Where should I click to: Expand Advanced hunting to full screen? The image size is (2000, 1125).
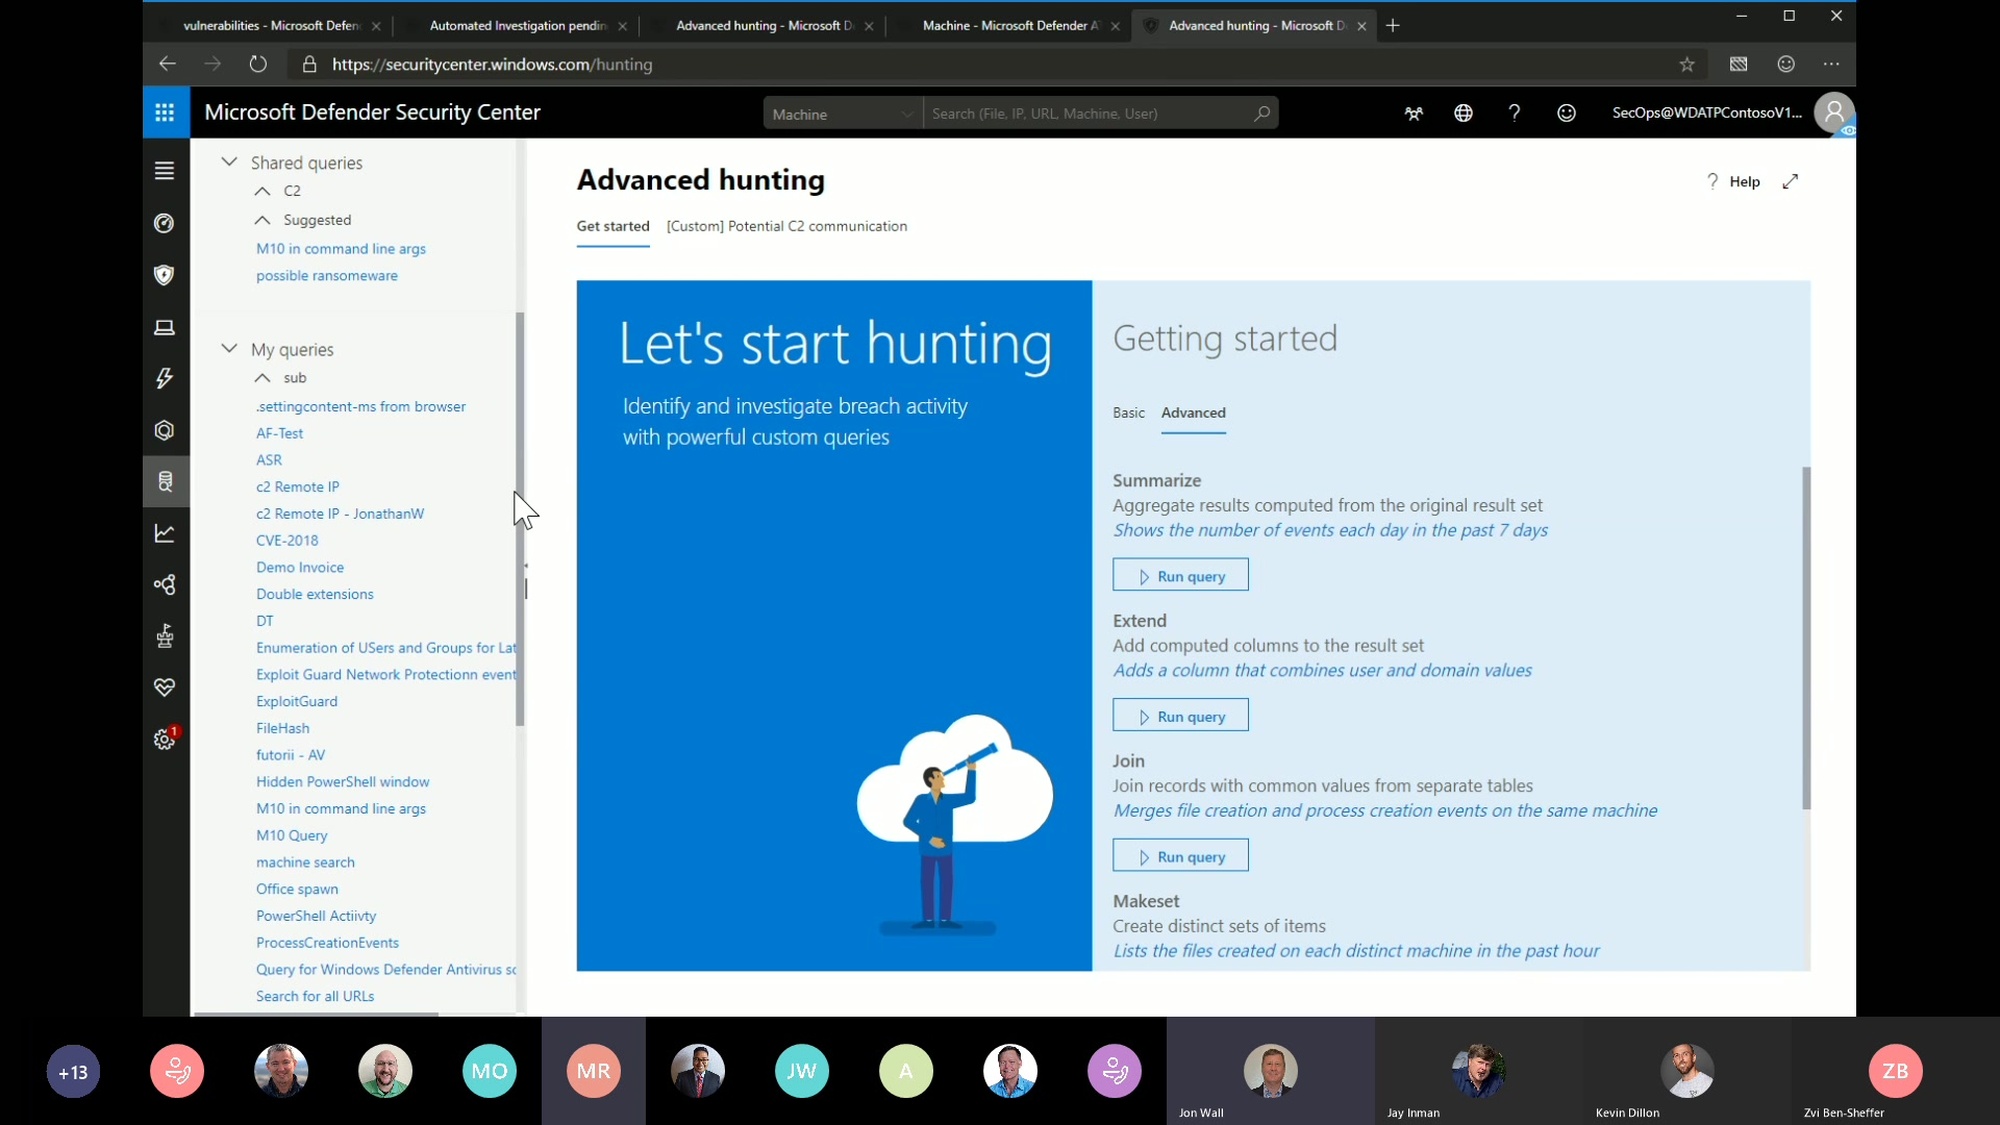click(1790, 181)
